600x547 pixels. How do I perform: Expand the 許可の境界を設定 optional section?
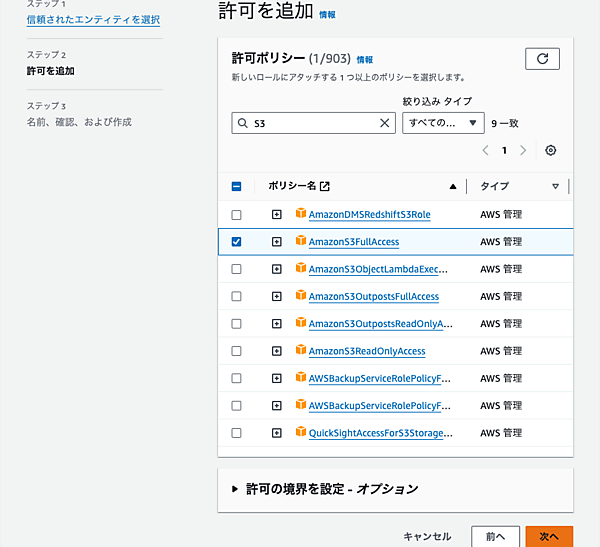coord(235,489)
